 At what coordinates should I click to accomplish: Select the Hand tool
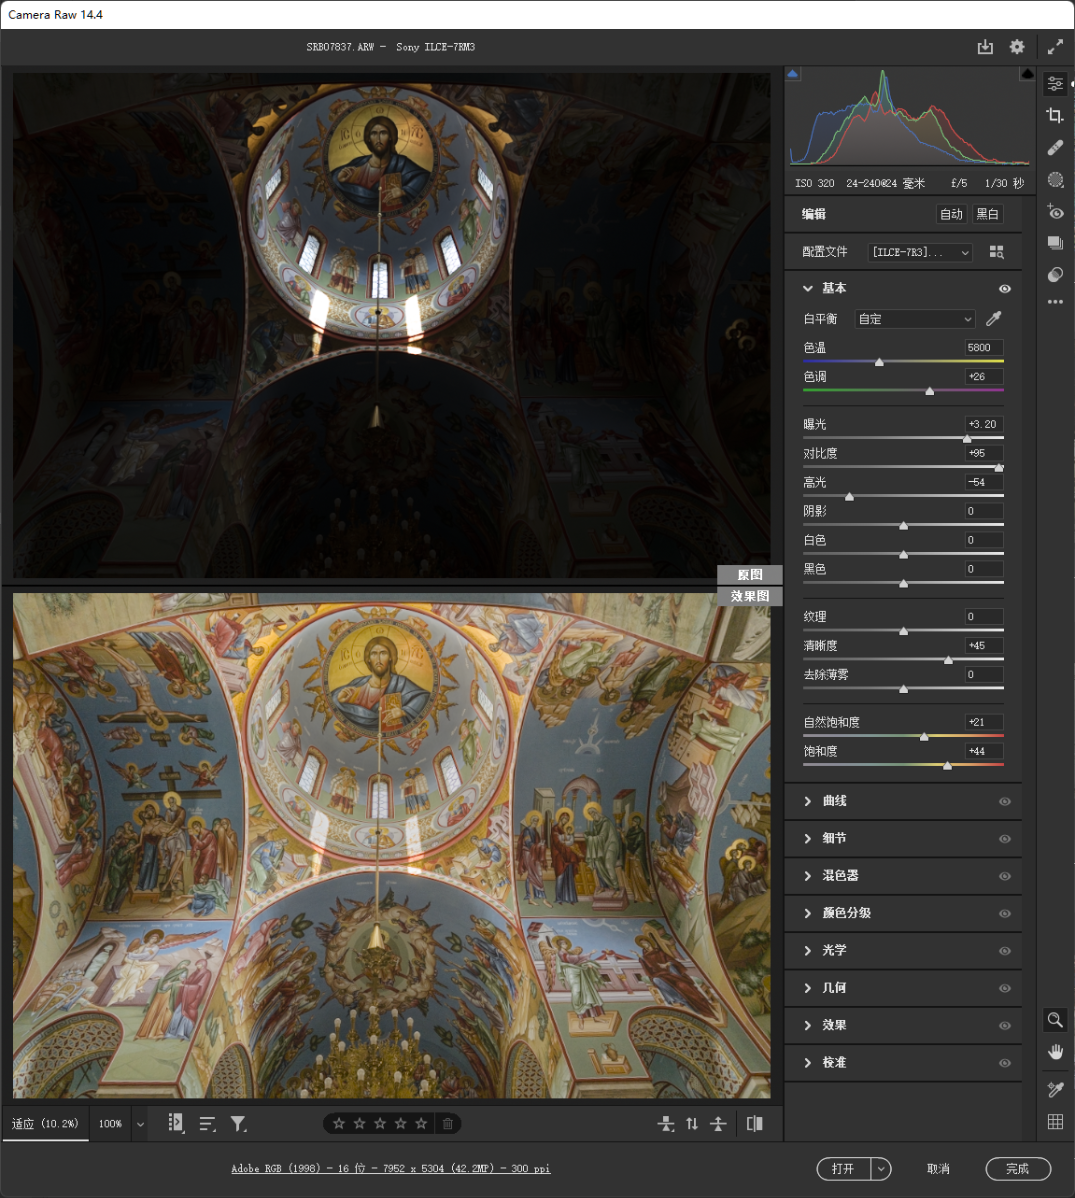click(1055, 1052)
